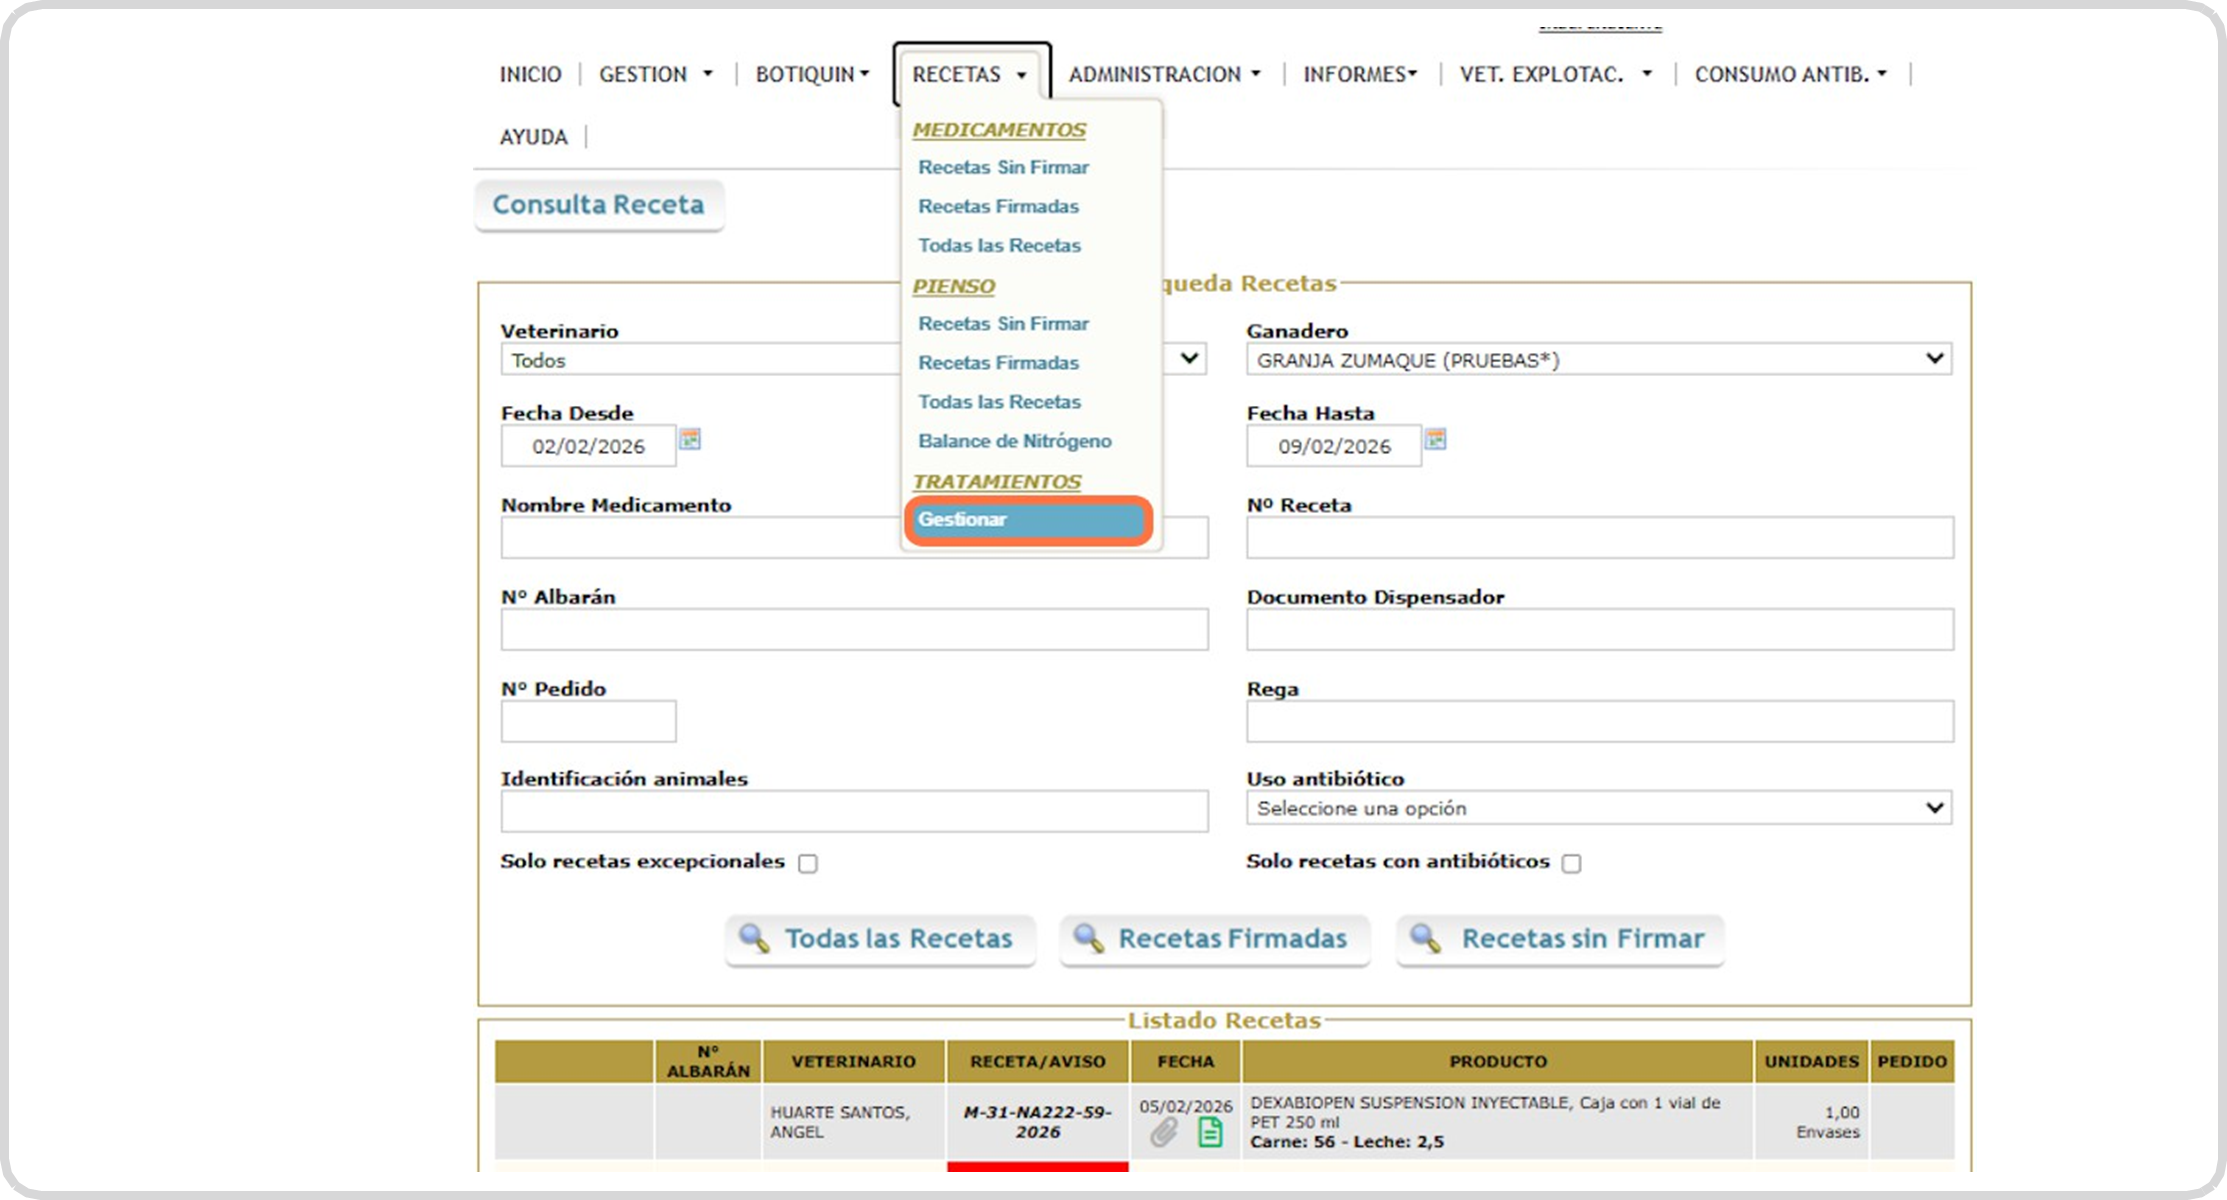Image resolution: width=2227 pixels, height=1200 pixels.
Task: Enable Solo recetas excepcionales checkbox
Action: pyautogui.click(x=808, y=863)
